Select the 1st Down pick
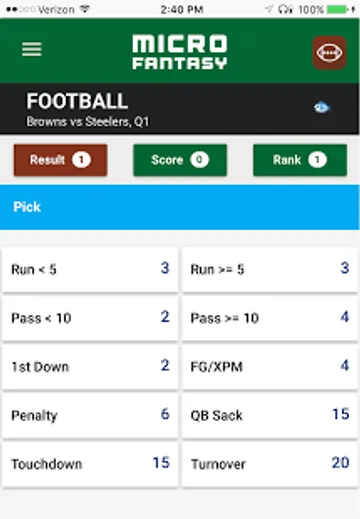Image resolution: width=360 pixels, height=519 pixels. [x=90, y=367]
